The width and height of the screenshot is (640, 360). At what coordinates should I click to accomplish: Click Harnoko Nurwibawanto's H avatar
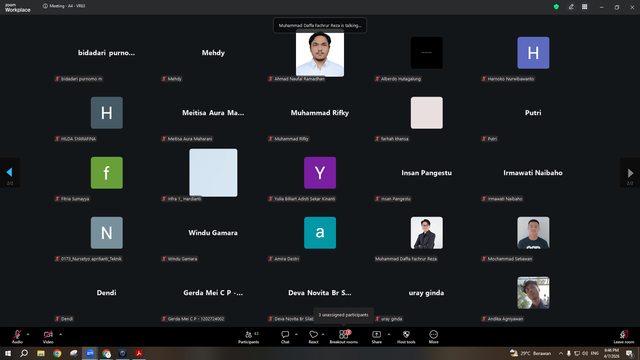tap(533, 53)
